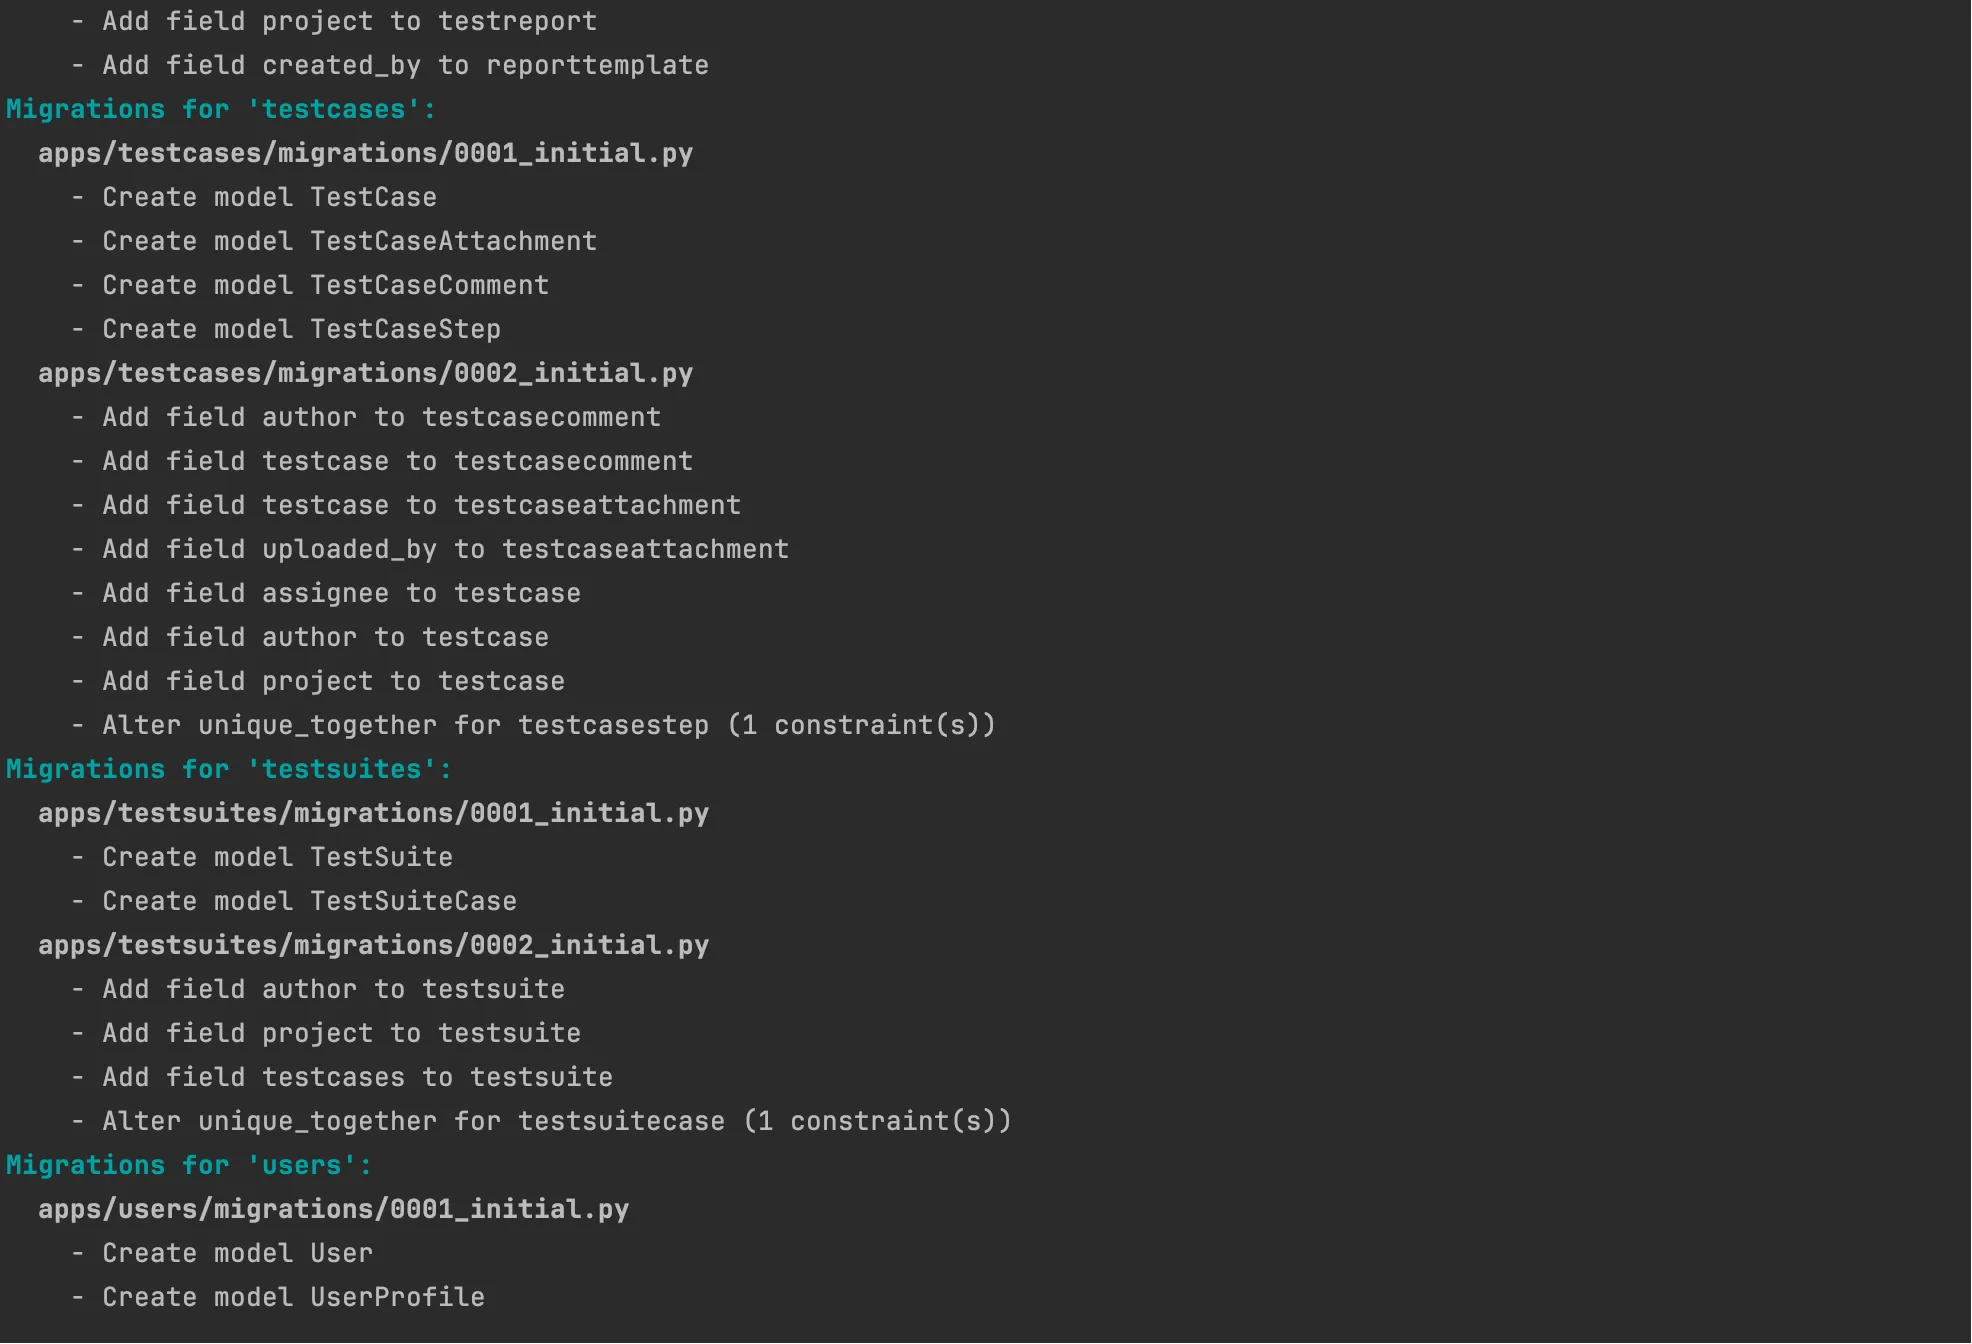
Task: Open the apps/users/migrations/0001_initial.py file path
Action: coord(333,1209)
